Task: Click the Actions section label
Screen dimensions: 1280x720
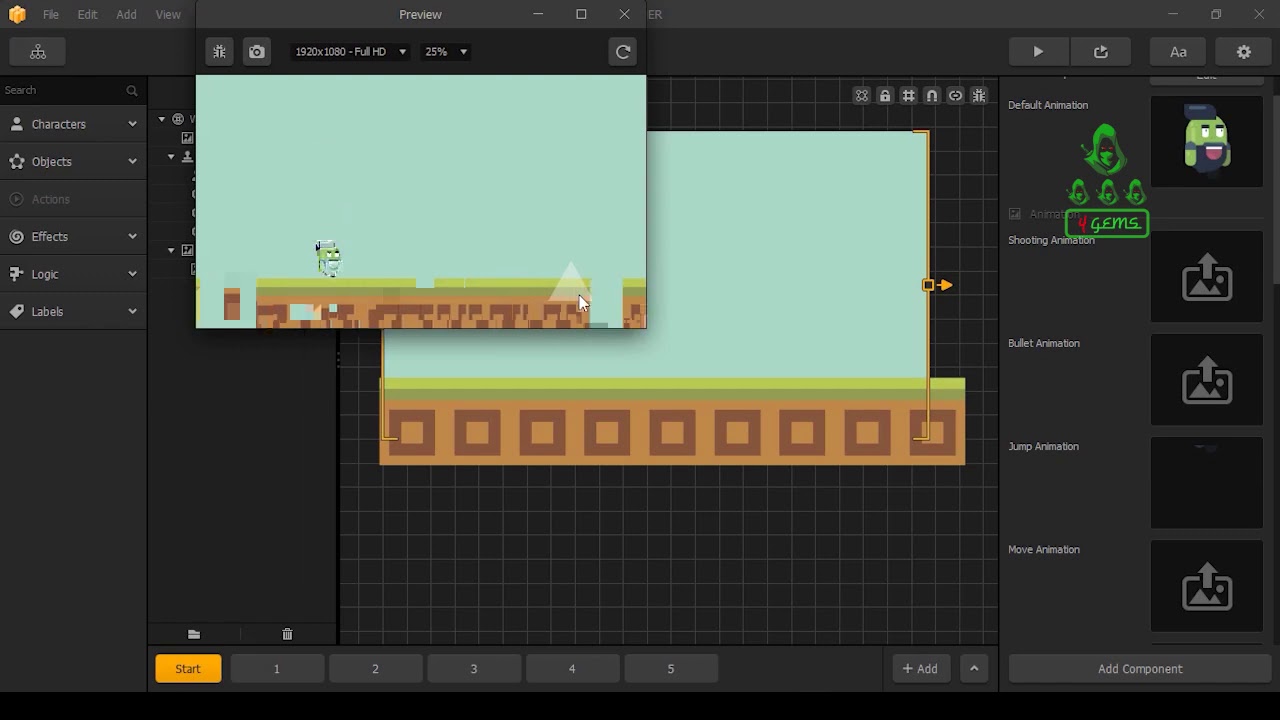Action: pos(51,199)
